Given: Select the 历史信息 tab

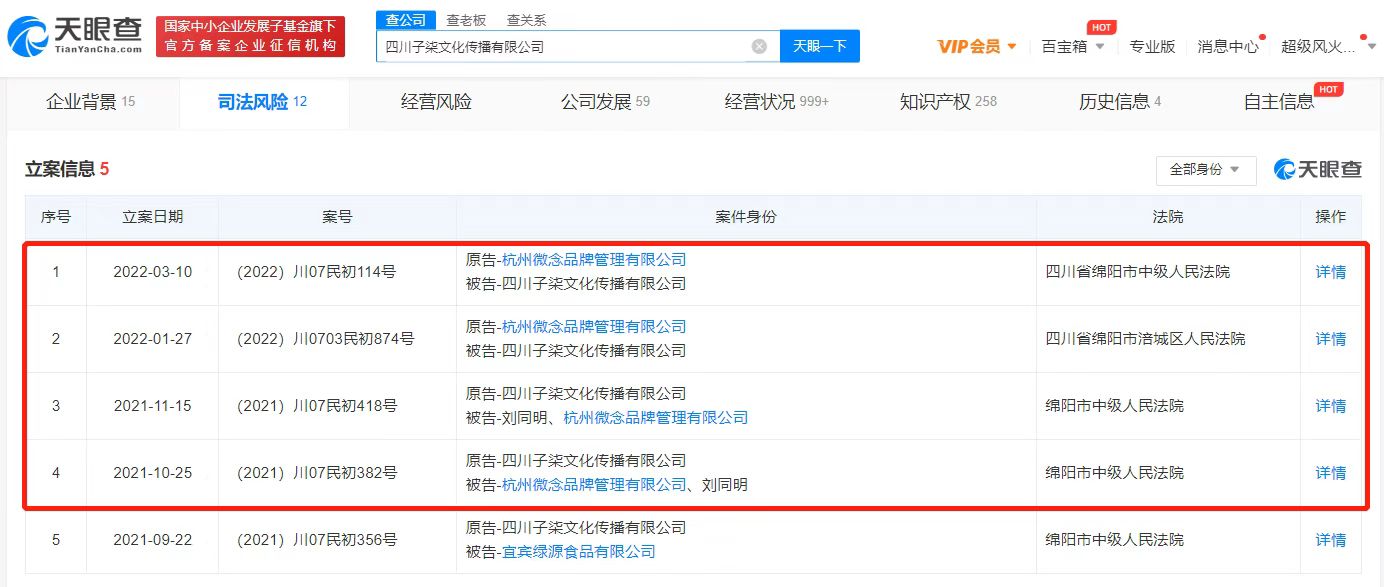Looking at the screenshot, I should click(1120, 102).
